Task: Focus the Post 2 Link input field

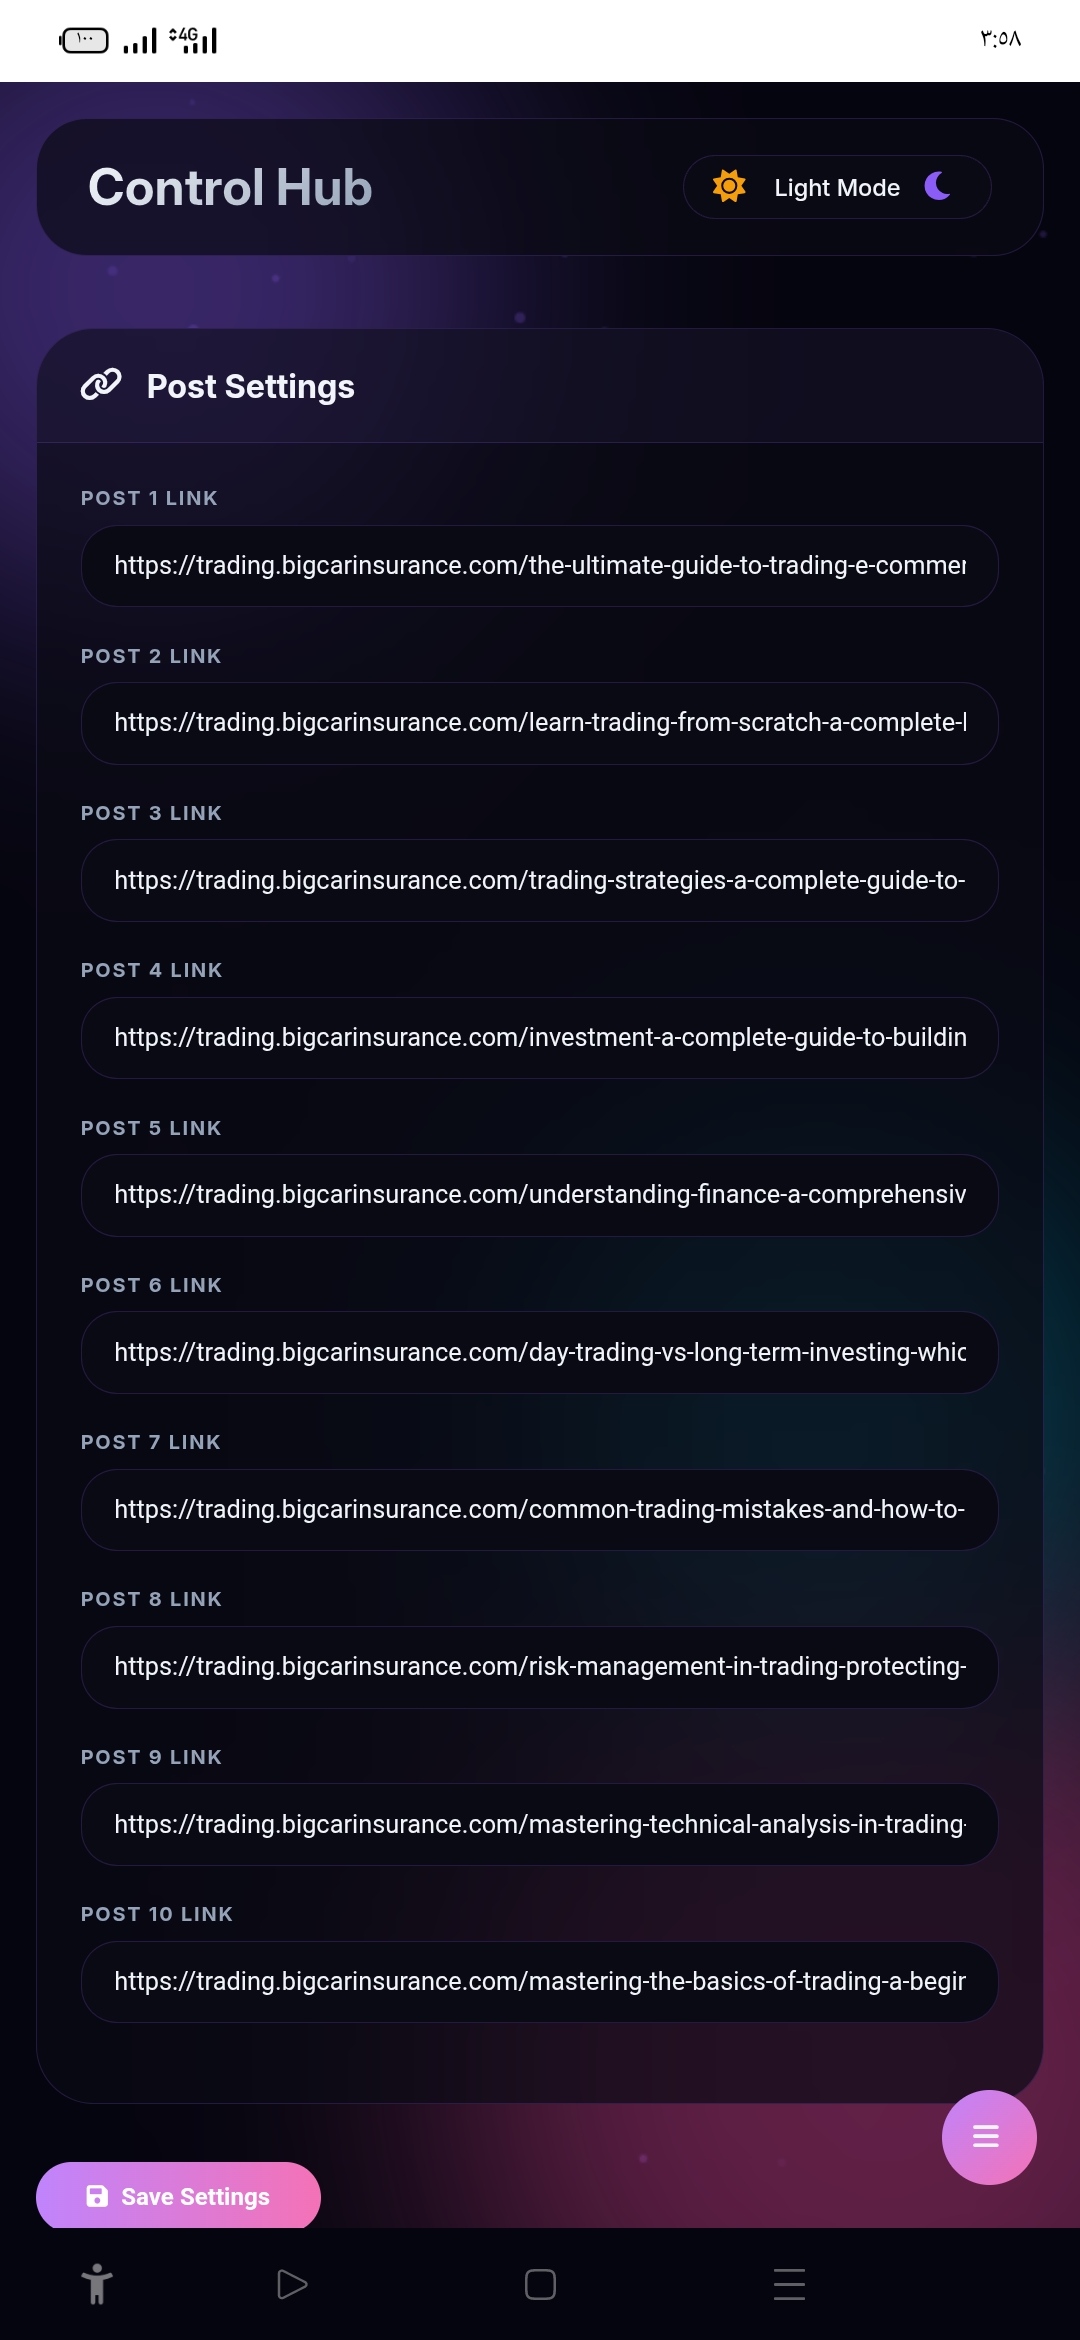Action: point(540,723)
